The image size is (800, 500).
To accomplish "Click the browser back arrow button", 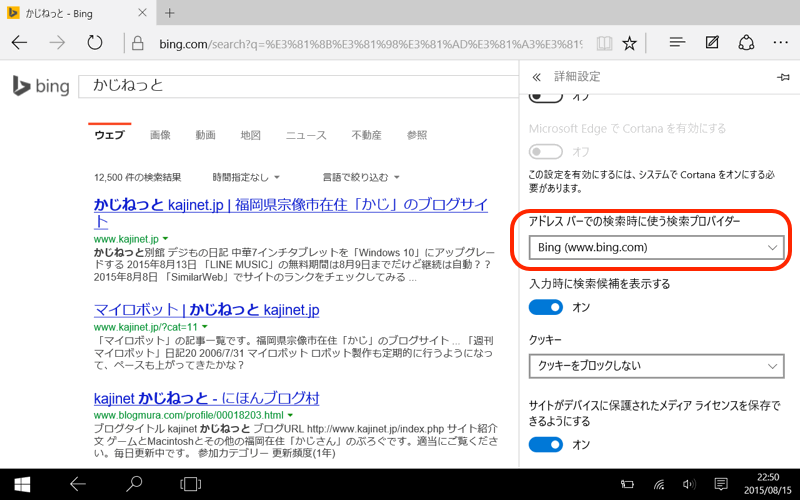I will point(20,43).
